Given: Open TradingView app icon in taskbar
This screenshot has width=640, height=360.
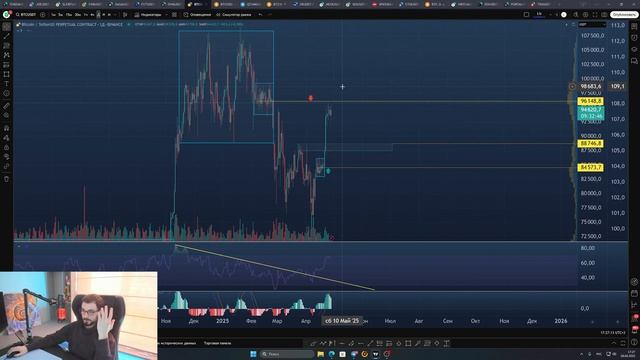Looking at the screenshot, I should [376, 354].
